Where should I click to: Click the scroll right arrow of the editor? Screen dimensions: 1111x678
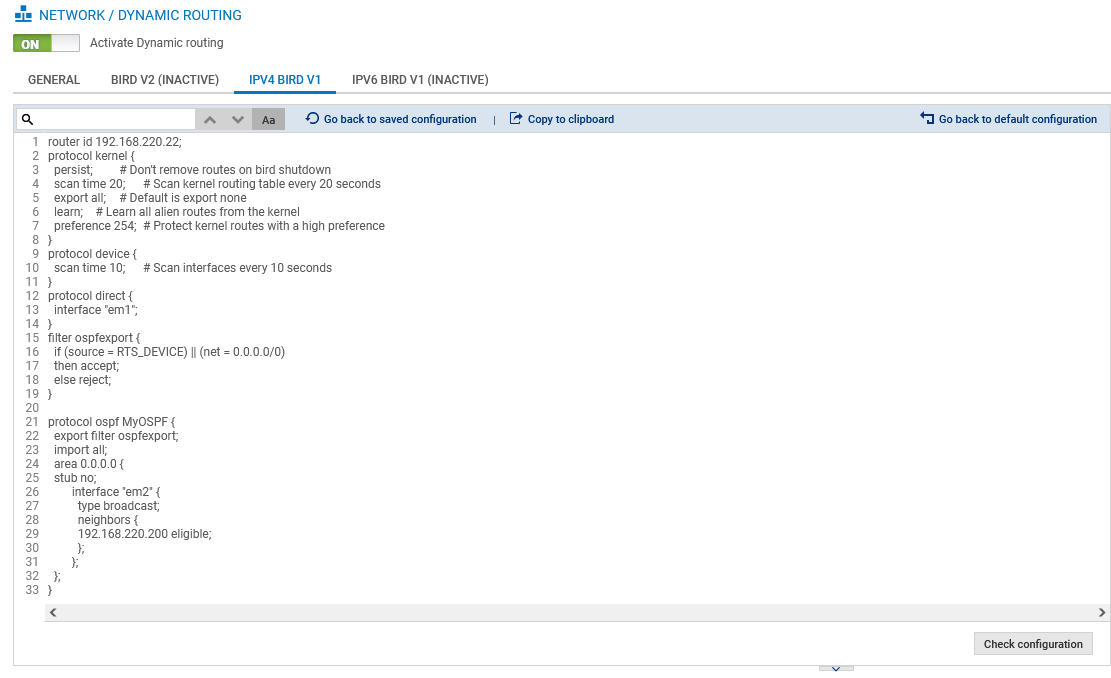(x=1102, y=612)
